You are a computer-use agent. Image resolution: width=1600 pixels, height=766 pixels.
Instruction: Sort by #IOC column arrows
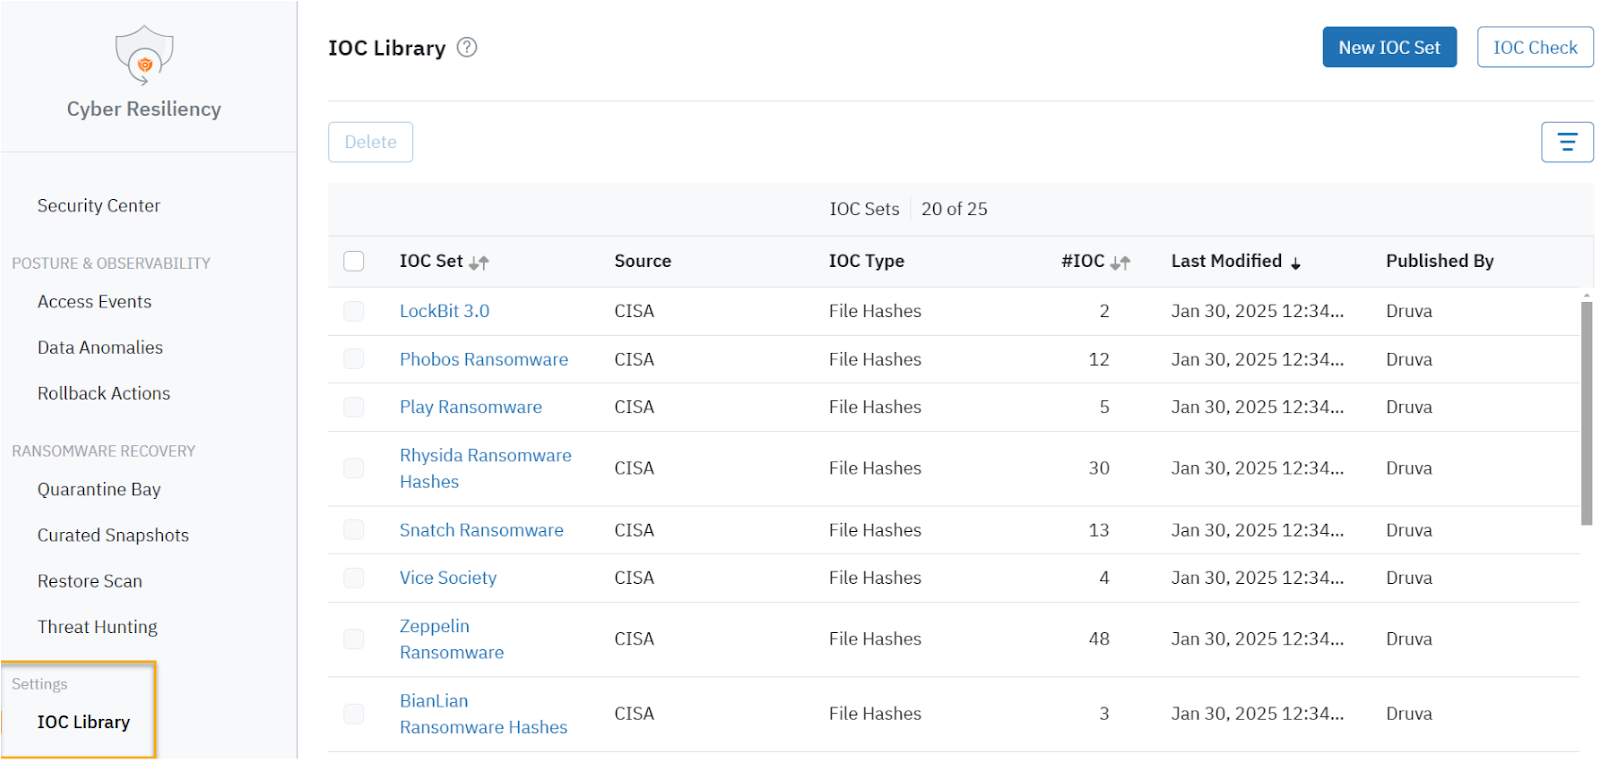click(x=1120, y=262)
